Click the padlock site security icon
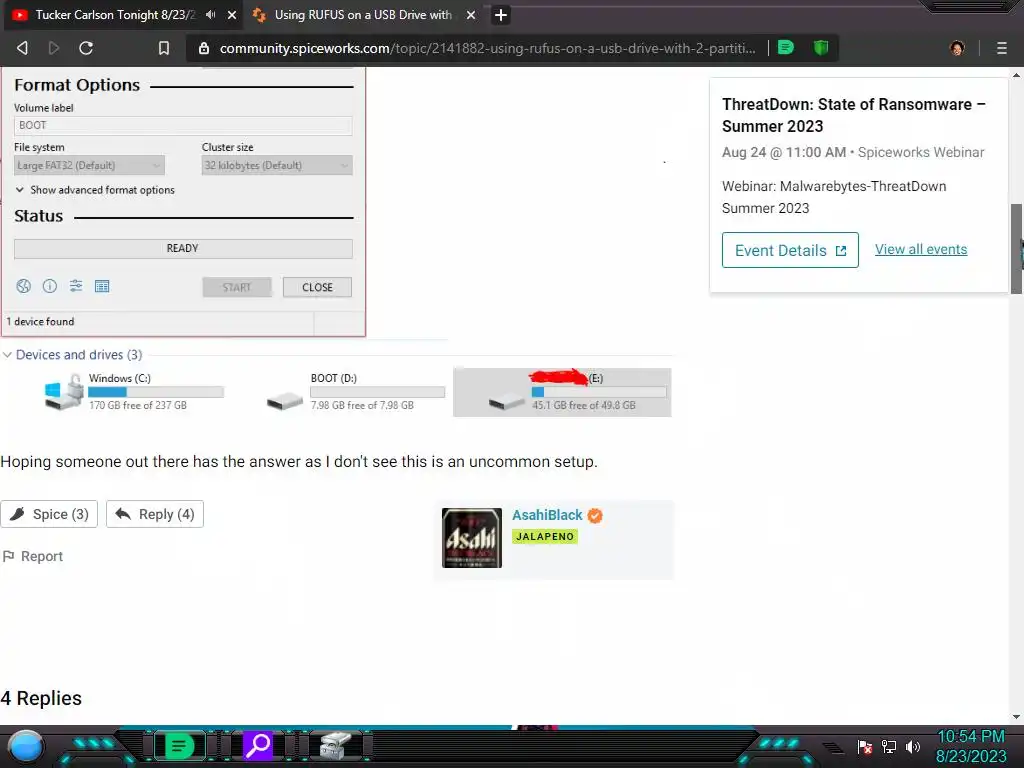Screen dimensions: 1024x768 tap(204, 48)
